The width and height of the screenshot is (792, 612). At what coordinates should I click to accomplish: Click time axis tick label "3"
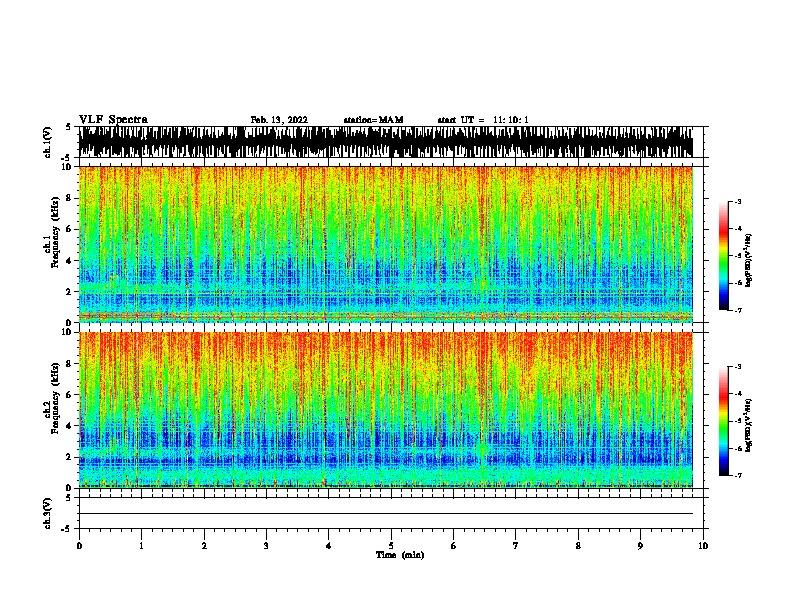(266, 546)
